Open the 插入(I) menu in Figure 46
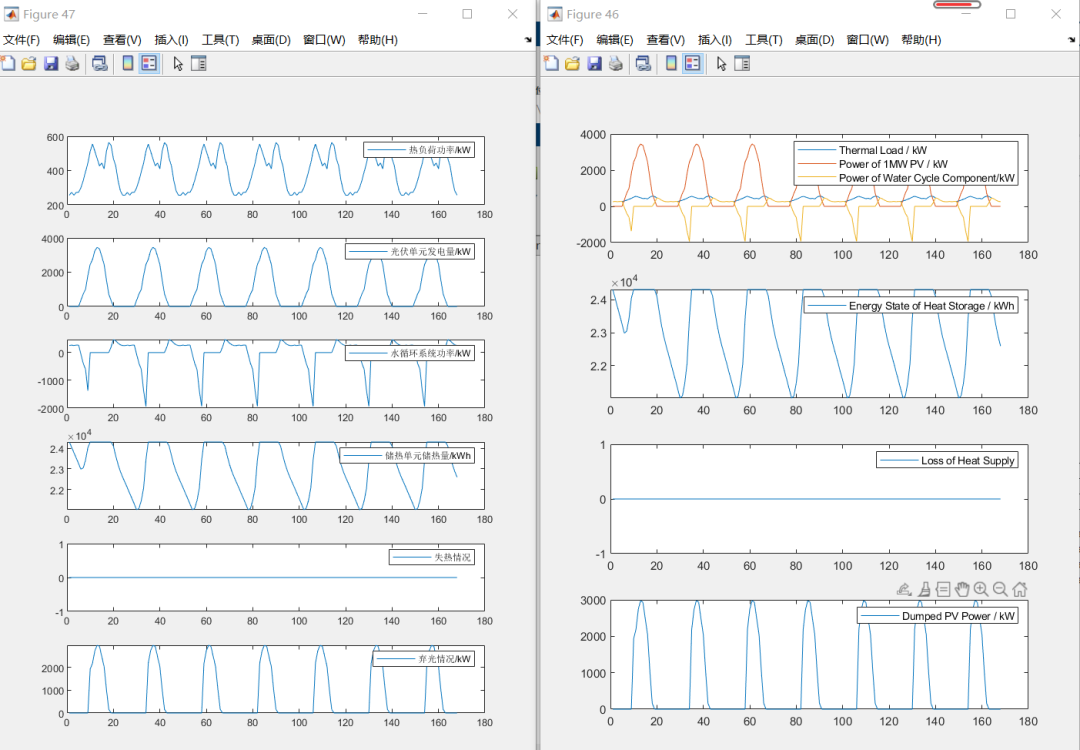 tap(715, 40)
